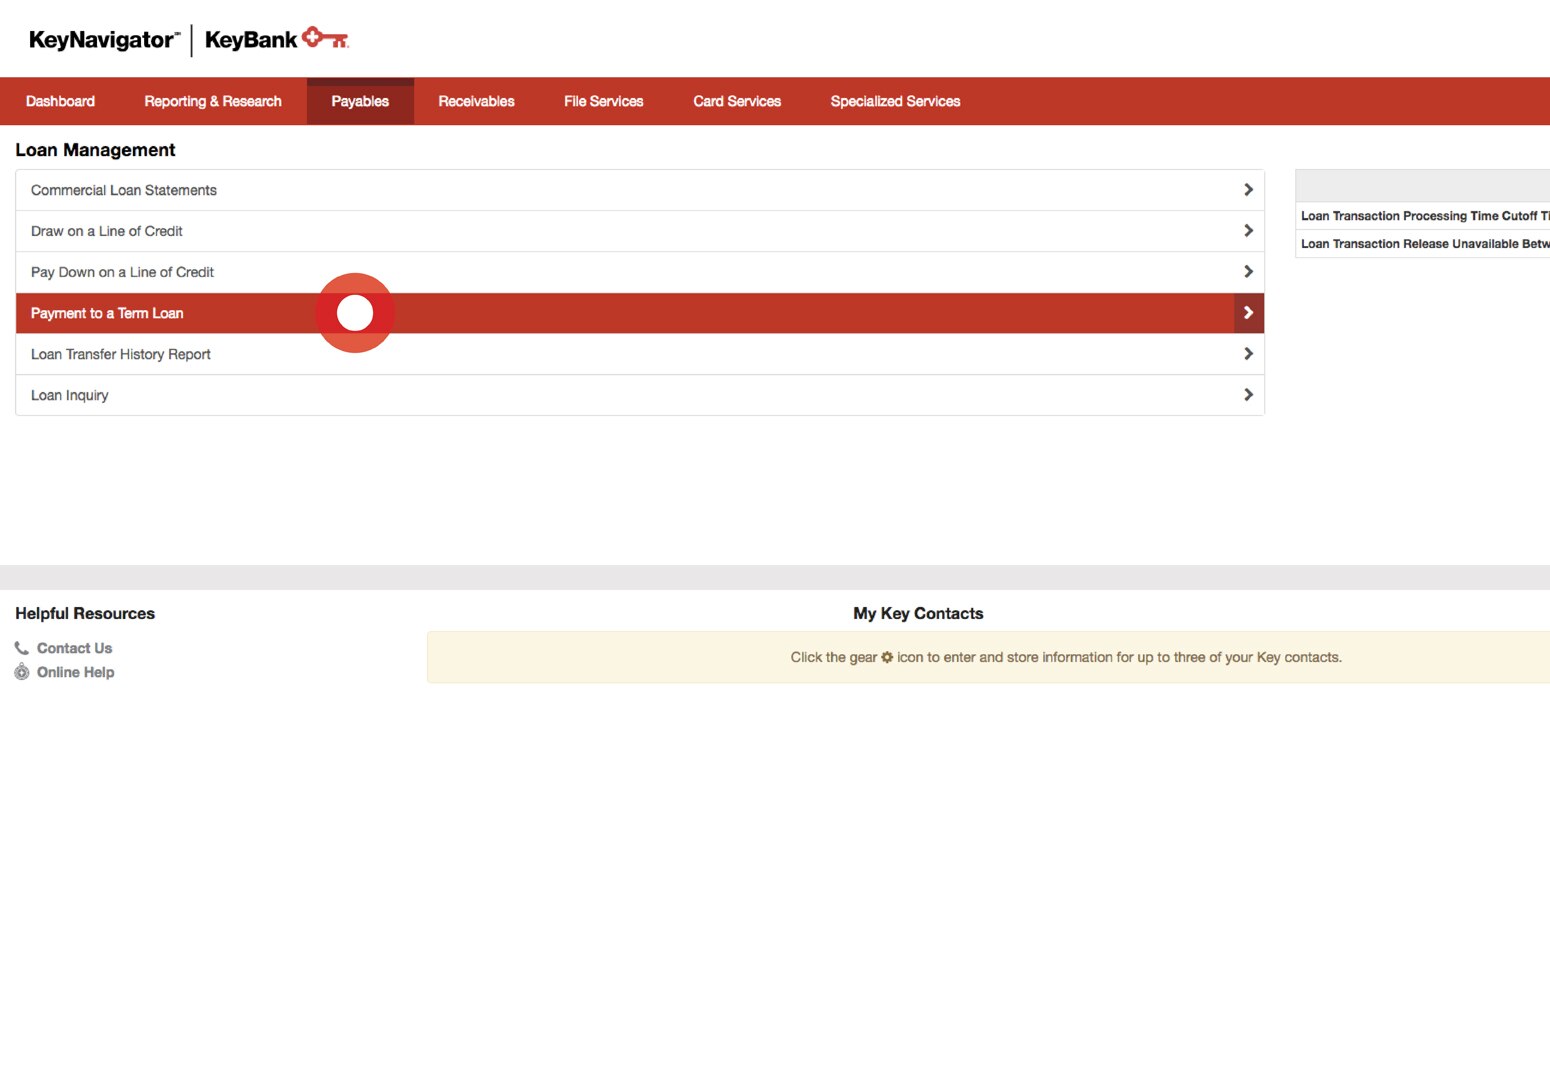Expand the Commercial Loan Statements row chevron
The height and width of the screenshot is (1087, 1550).
pyautogui.click(x=1248, y=188)
